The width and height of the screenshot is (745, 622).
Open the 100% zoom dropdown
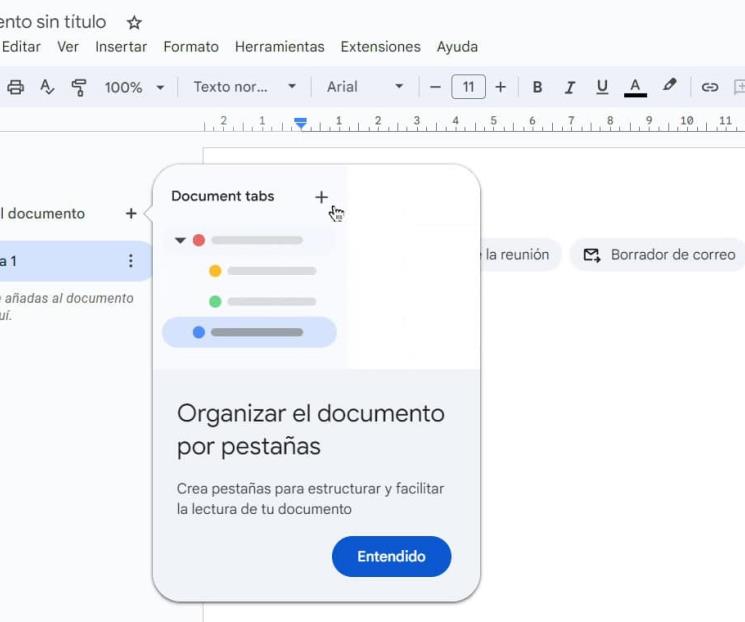coord(134,87)
